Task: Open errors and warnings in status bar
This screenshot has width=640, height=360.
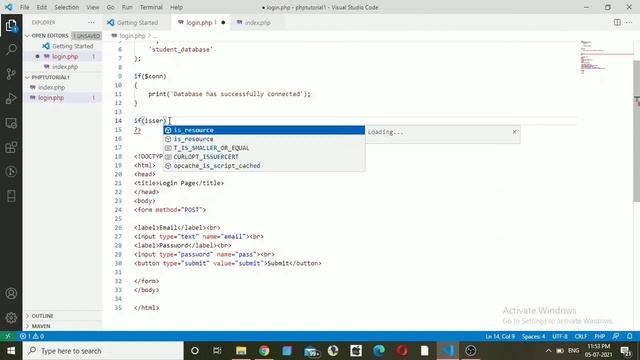Action: (x=32, y=336)
